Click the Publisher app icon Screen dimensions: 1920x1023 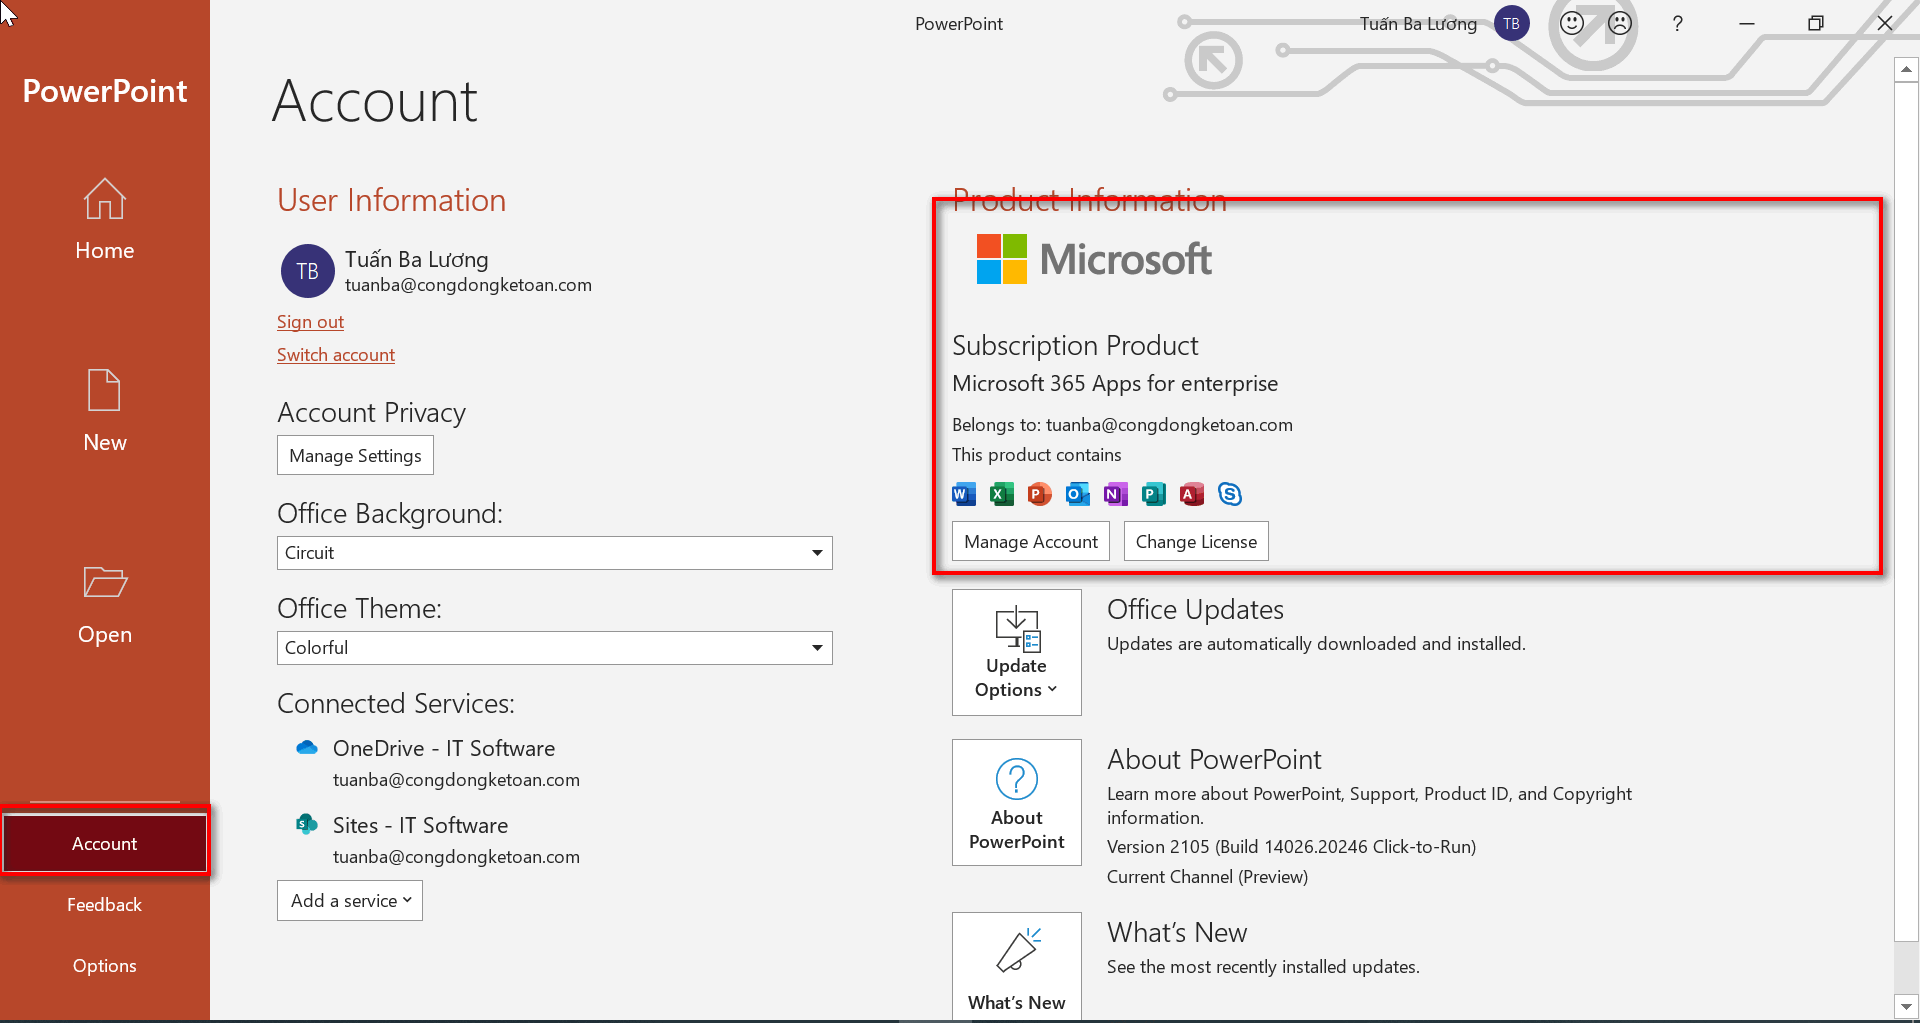point(1154,494)
